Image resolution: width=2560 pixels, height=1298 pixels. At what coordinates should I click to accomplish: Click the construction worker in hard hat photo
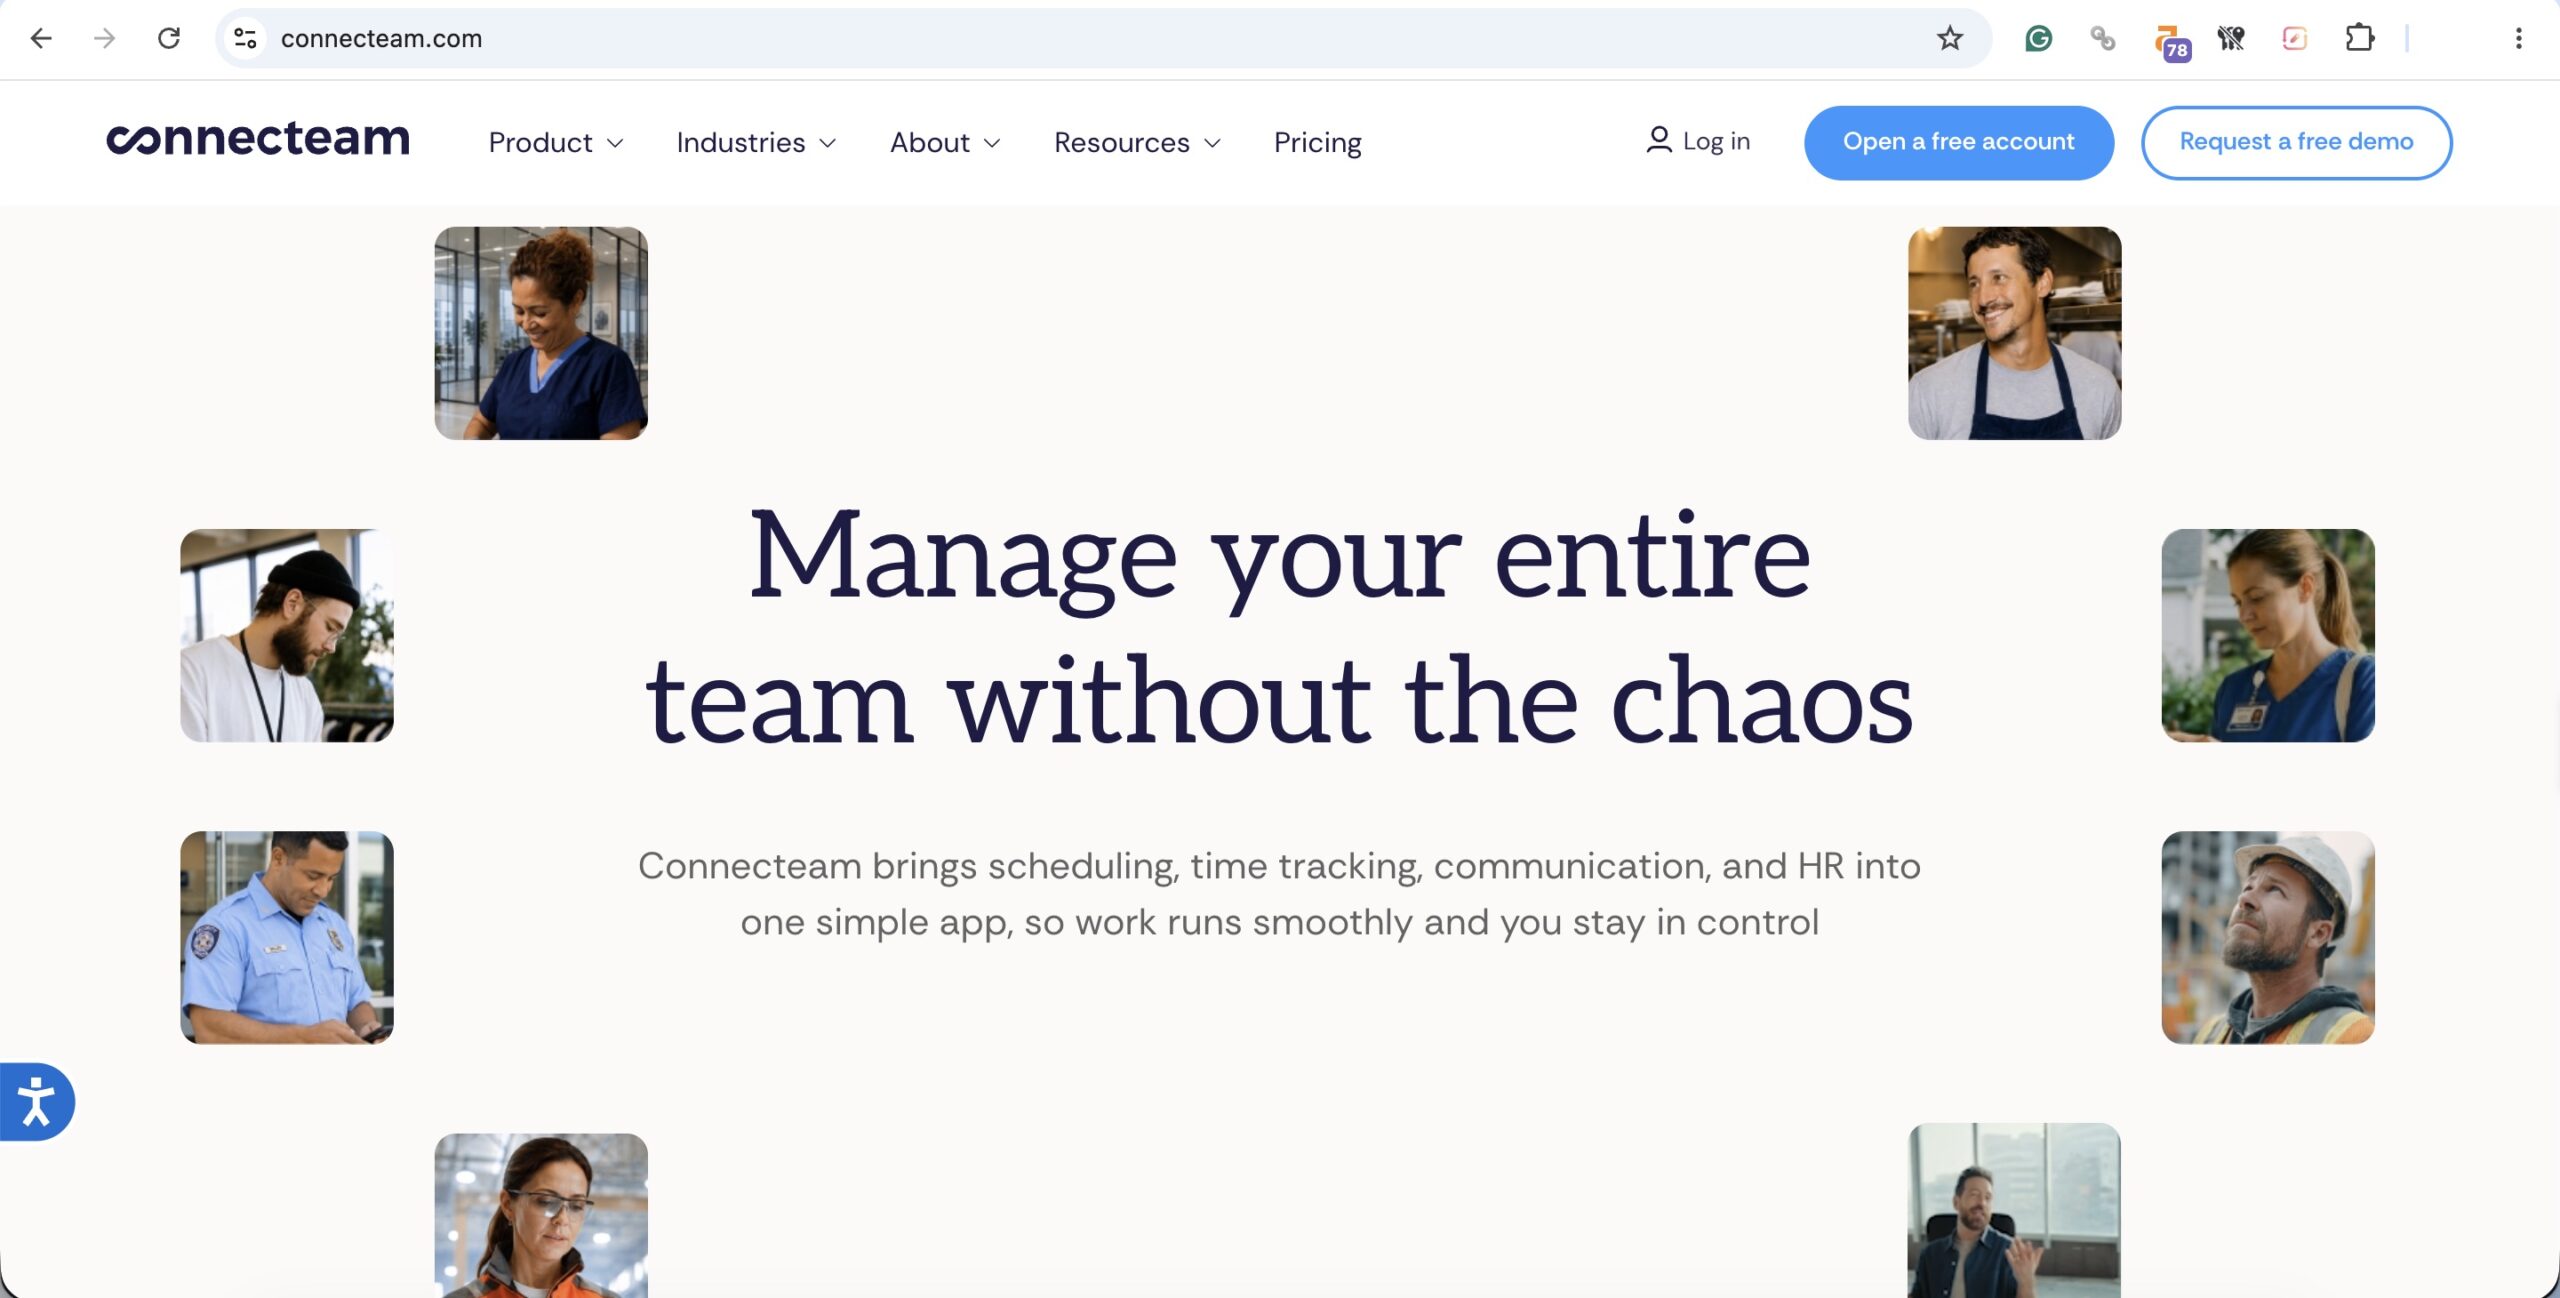pyautogui.click(x=2268, y=937)
